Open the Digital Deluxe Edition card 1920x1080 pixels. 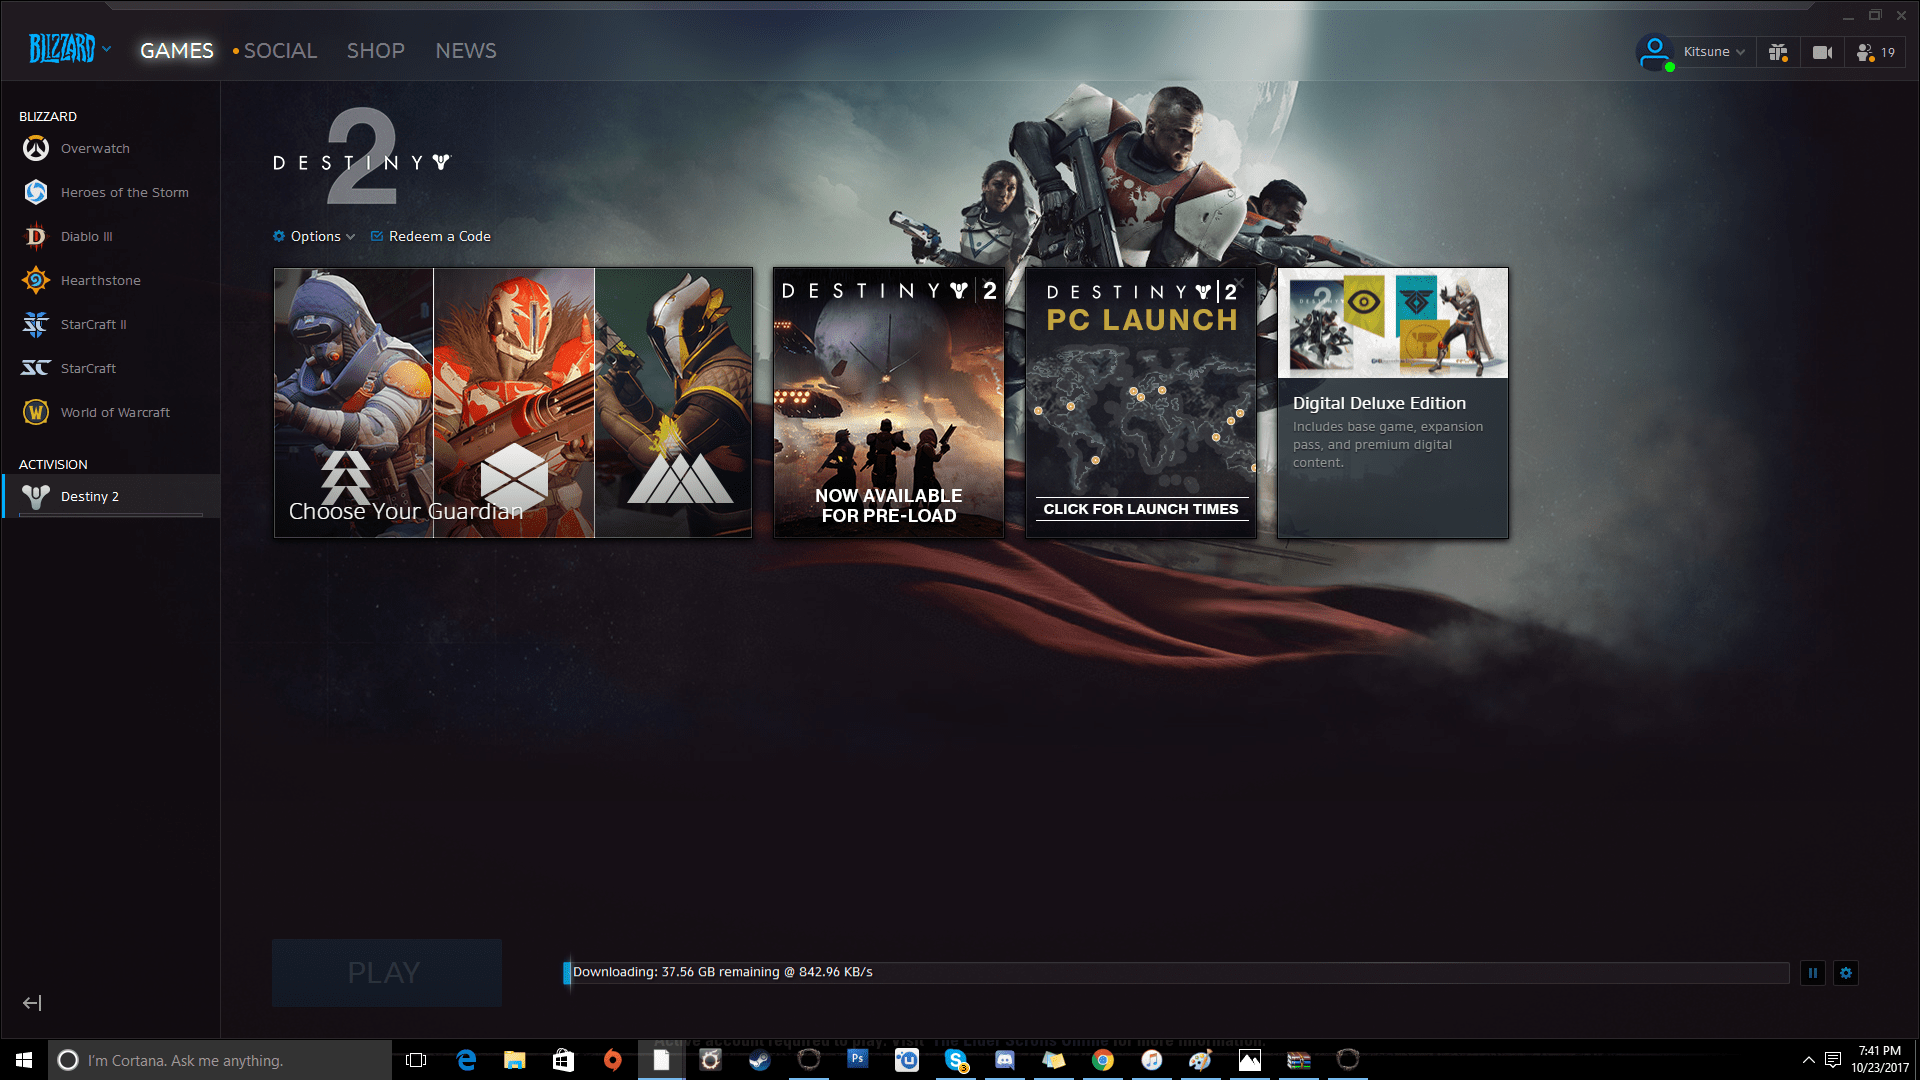click(1392, 402)
